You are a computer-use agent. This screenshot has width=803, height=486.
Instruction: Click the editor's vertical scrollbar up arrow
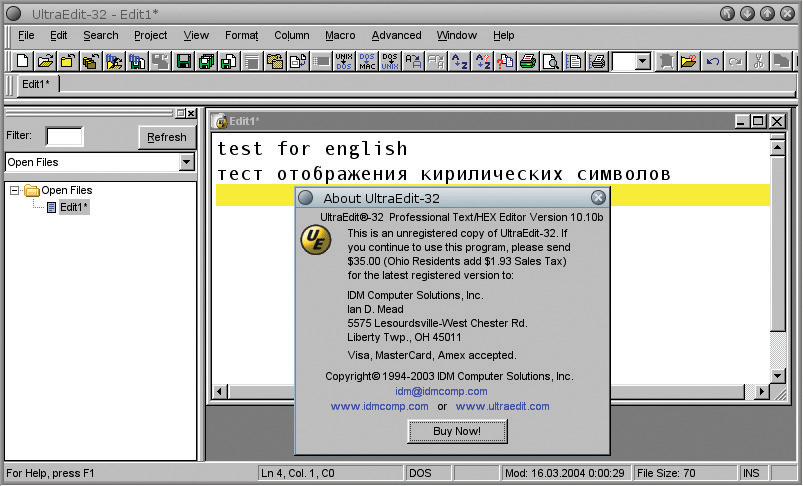[777, 148]
